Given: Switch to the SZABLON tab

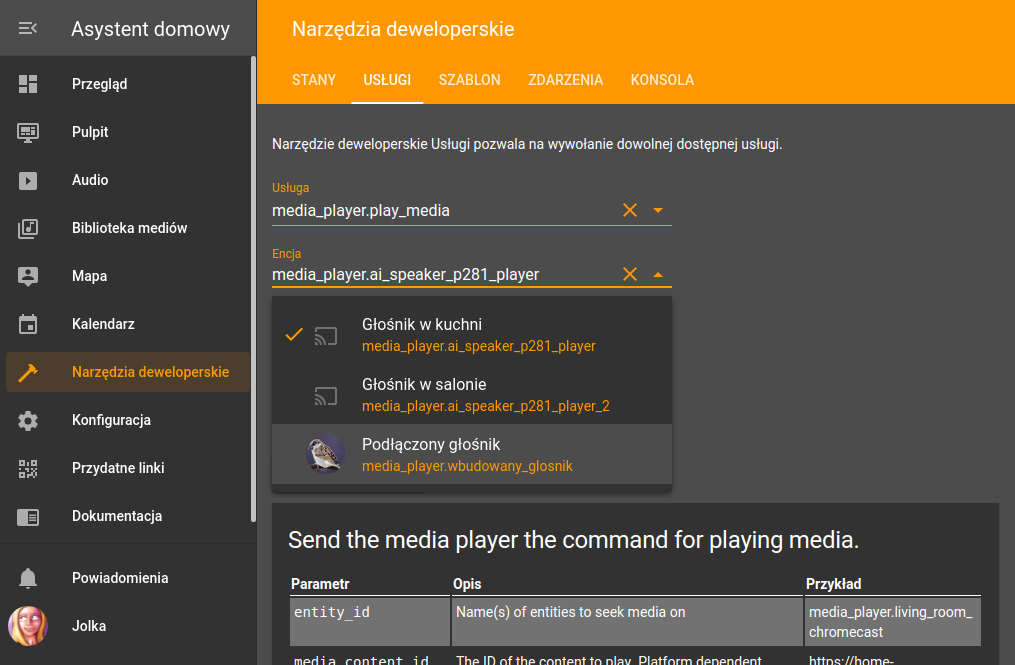Looking at the screenshot, I should click(x=469, y=80).
